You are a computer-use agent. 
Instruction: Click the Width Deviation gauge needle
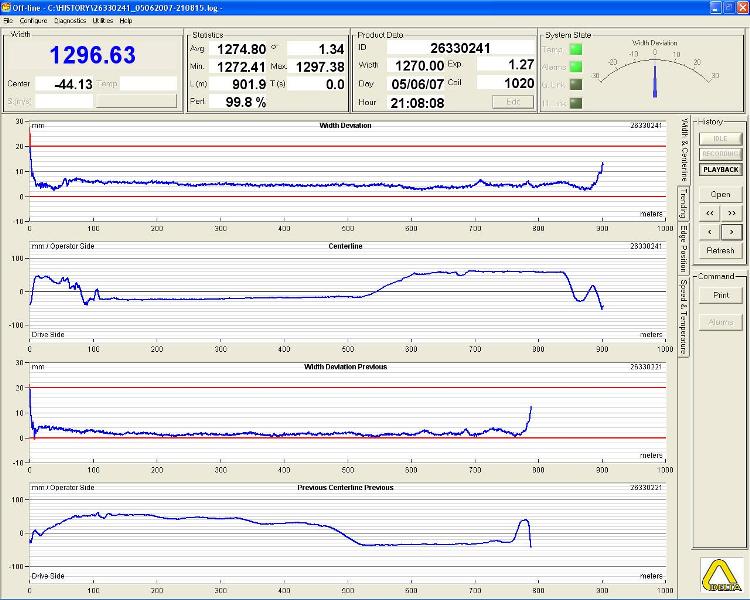tap(655, 81)
